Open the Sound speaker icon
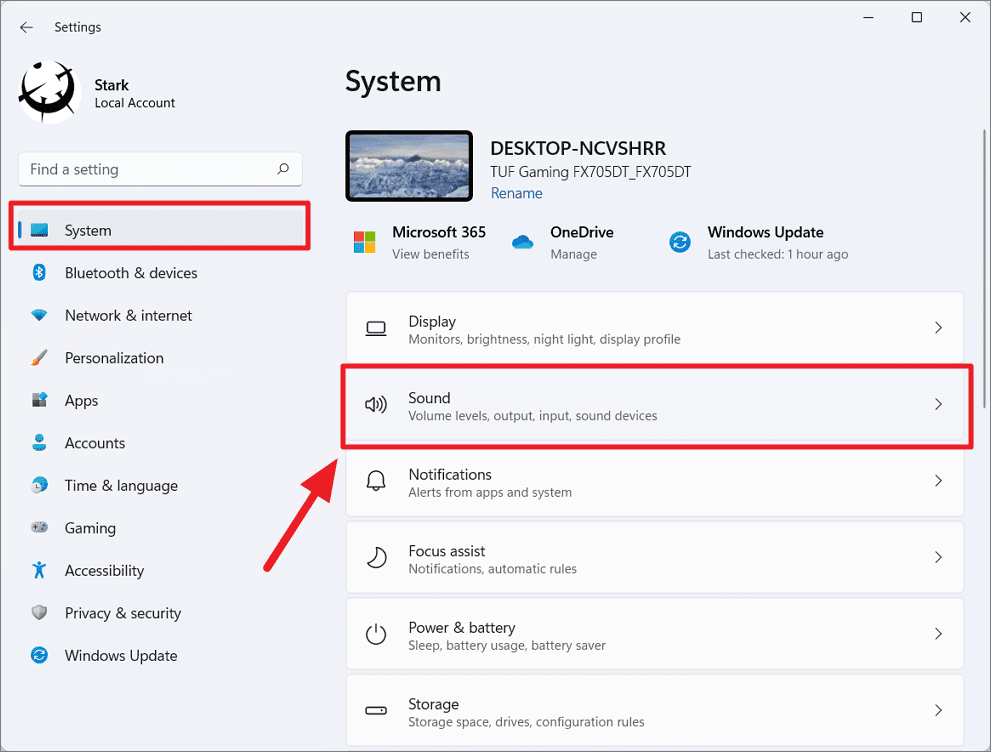 point(375,405)
